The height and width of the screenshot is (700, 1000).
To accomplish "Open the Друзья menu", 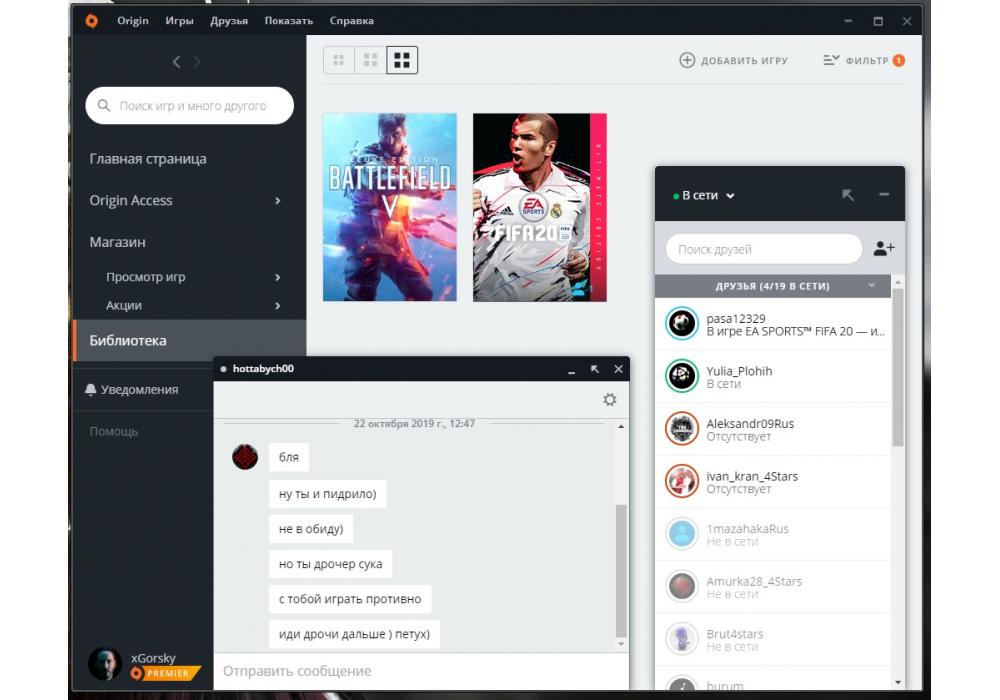I will [229, 21].
